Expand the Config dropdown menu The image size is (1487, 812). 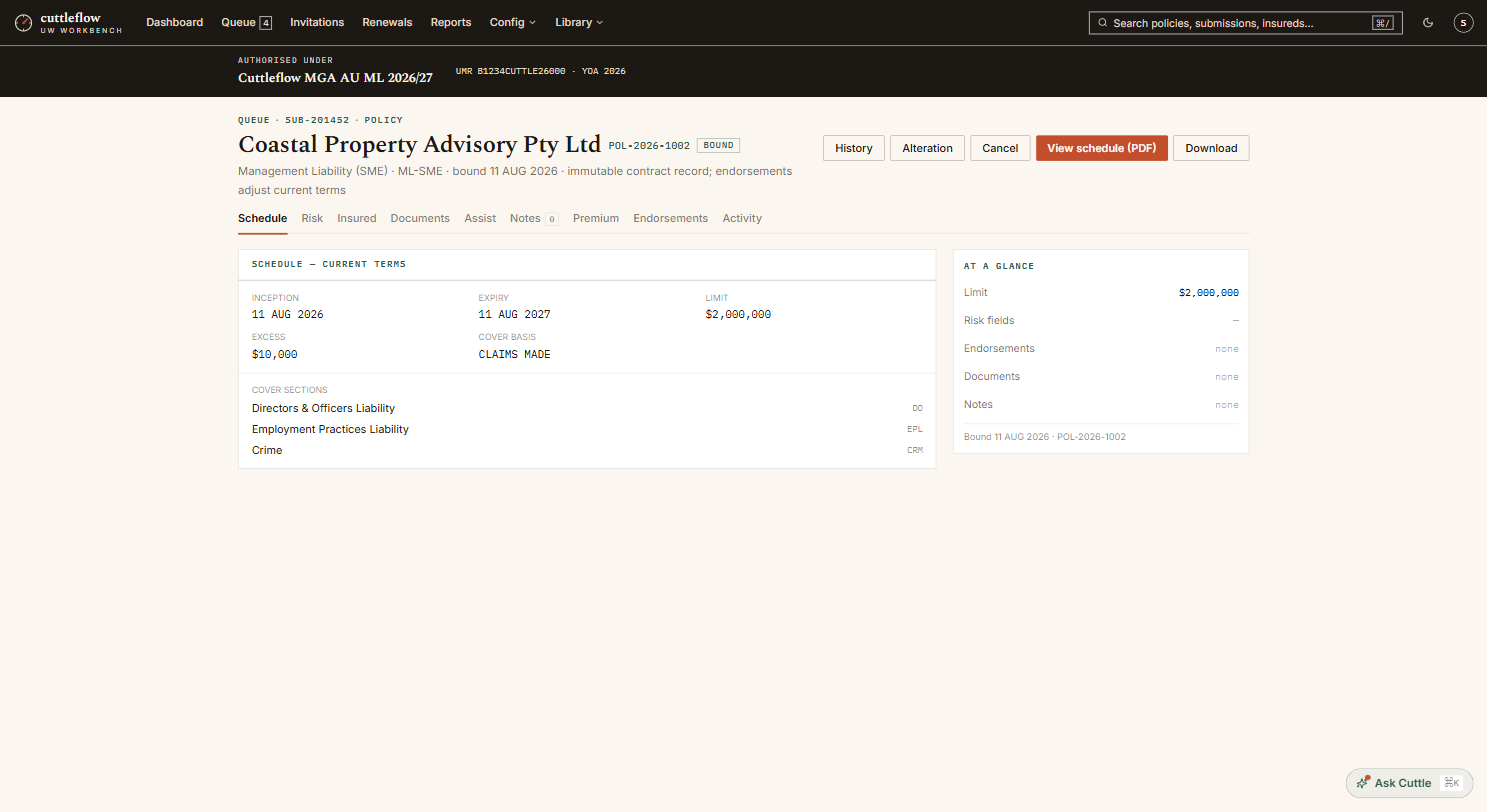[x=512, y=22]
